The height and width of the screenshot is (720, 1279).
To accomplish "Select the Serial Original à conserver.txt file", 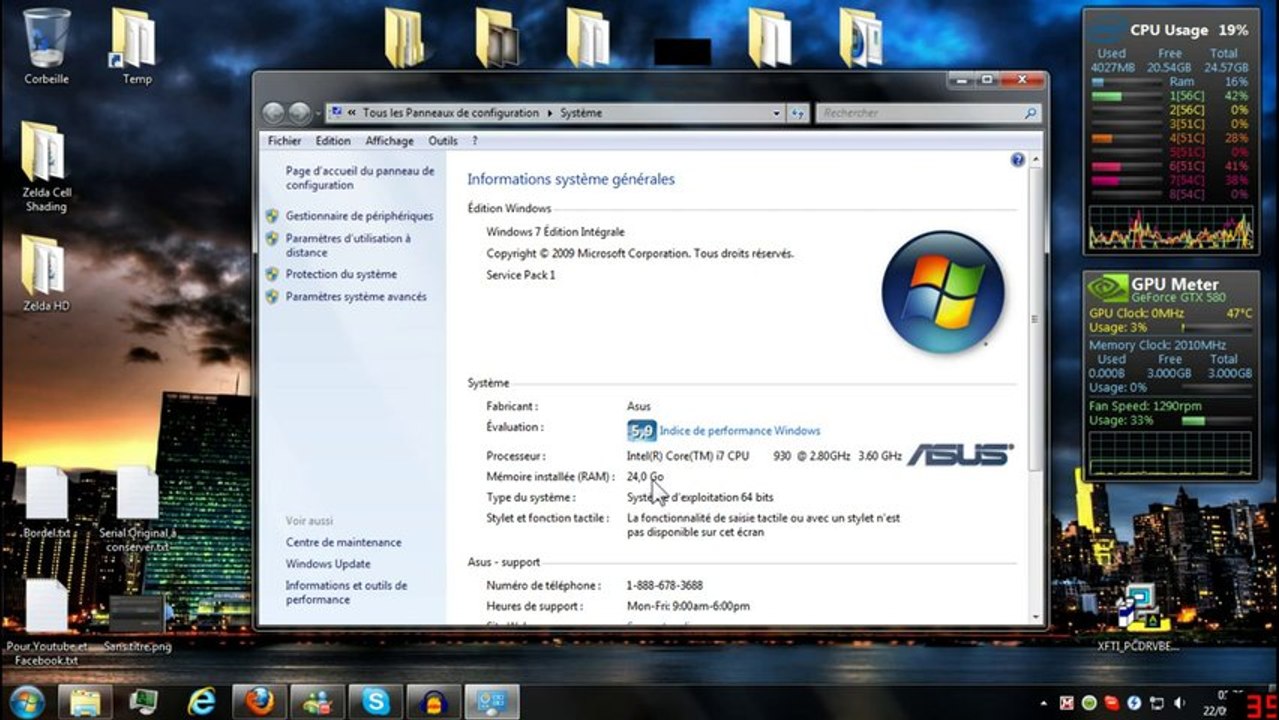I will pyautogui.click(x=137, y=510).
